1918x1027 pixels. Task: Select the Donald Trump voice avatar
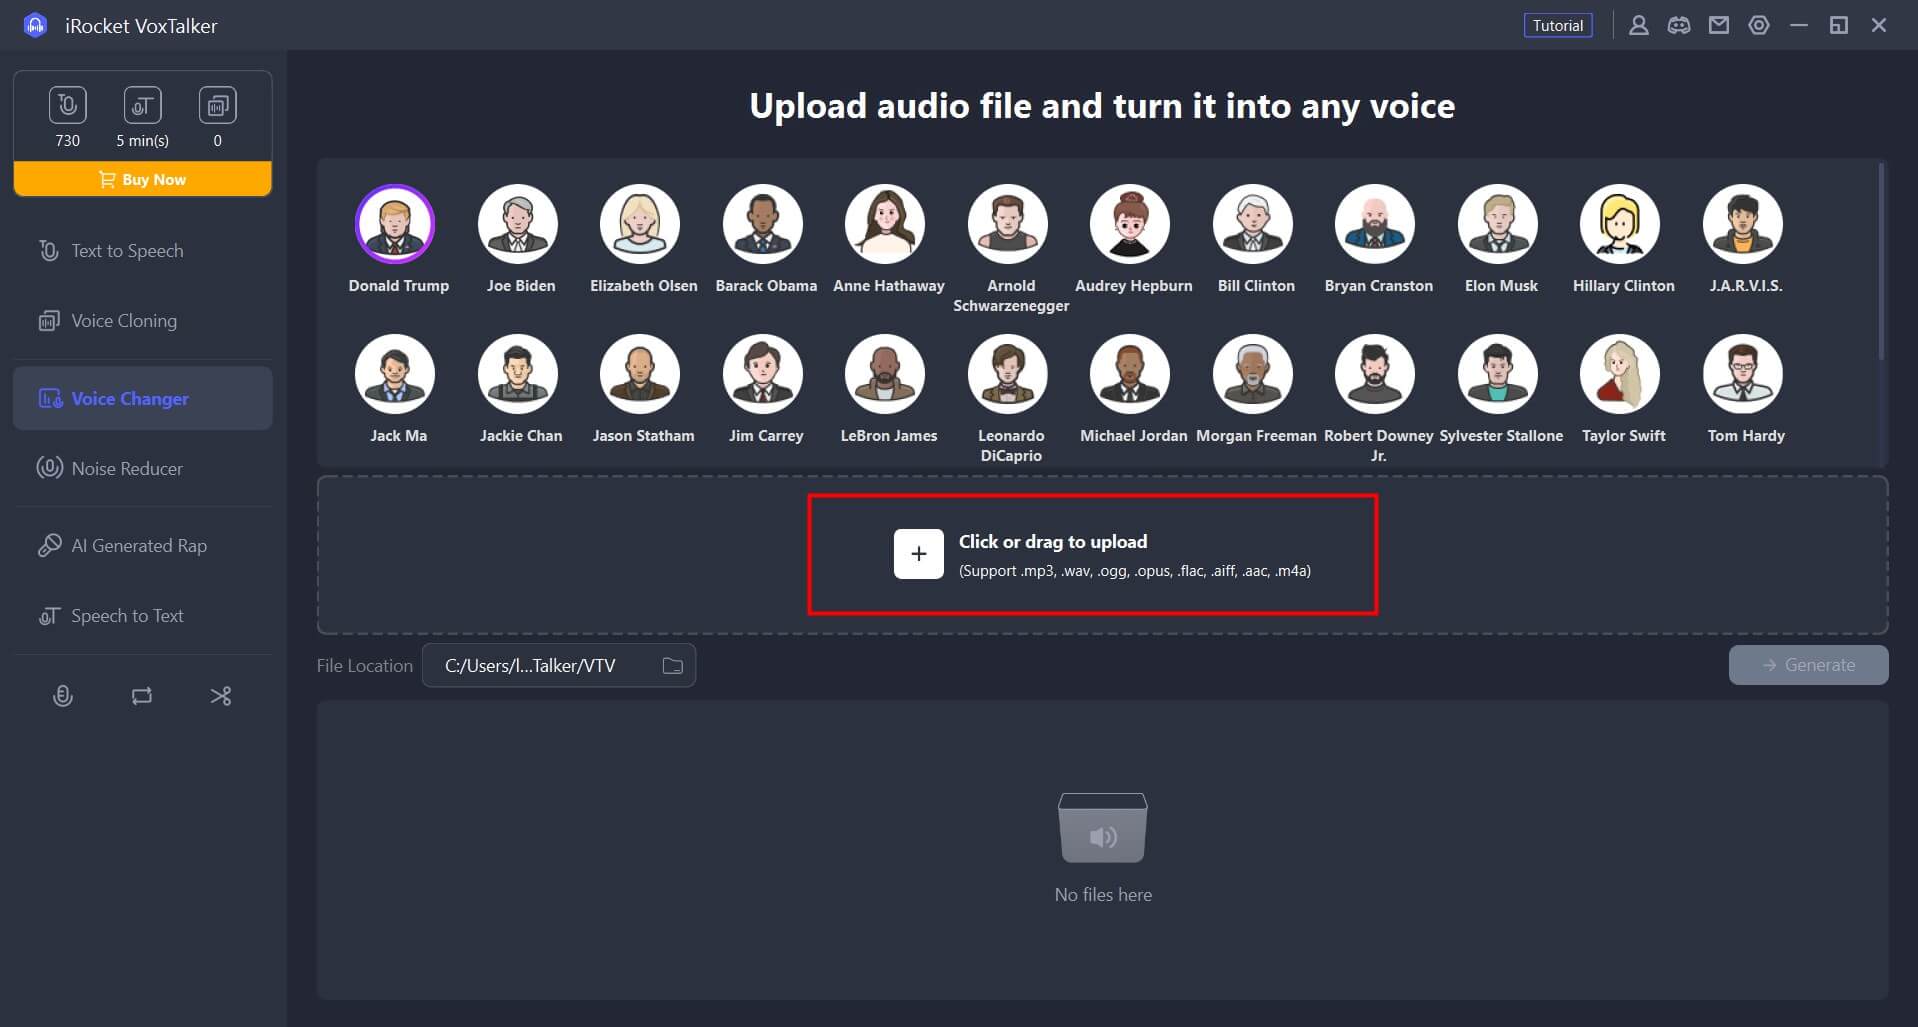pyautogui.click(x=395, y=224)
